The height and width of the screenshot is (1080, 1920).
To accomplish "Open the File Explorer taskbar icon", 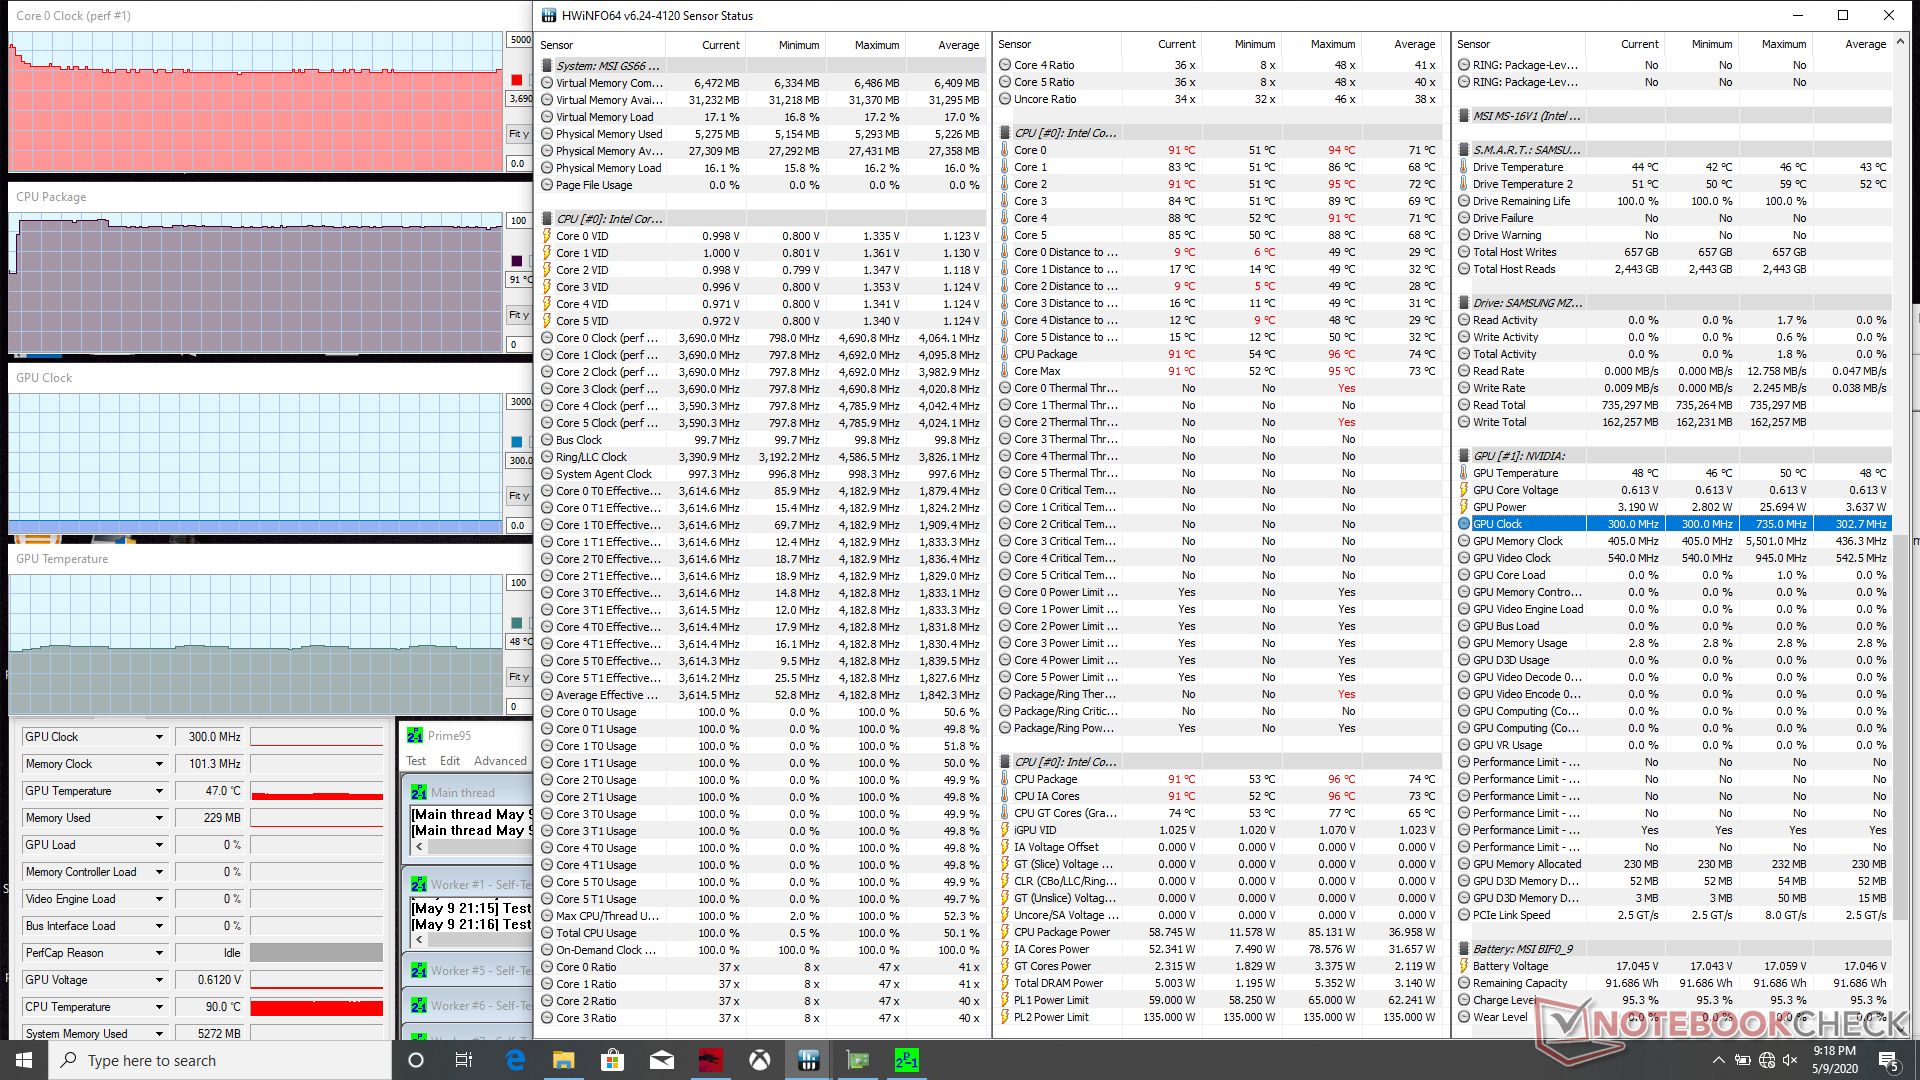I will point(563,1060).
